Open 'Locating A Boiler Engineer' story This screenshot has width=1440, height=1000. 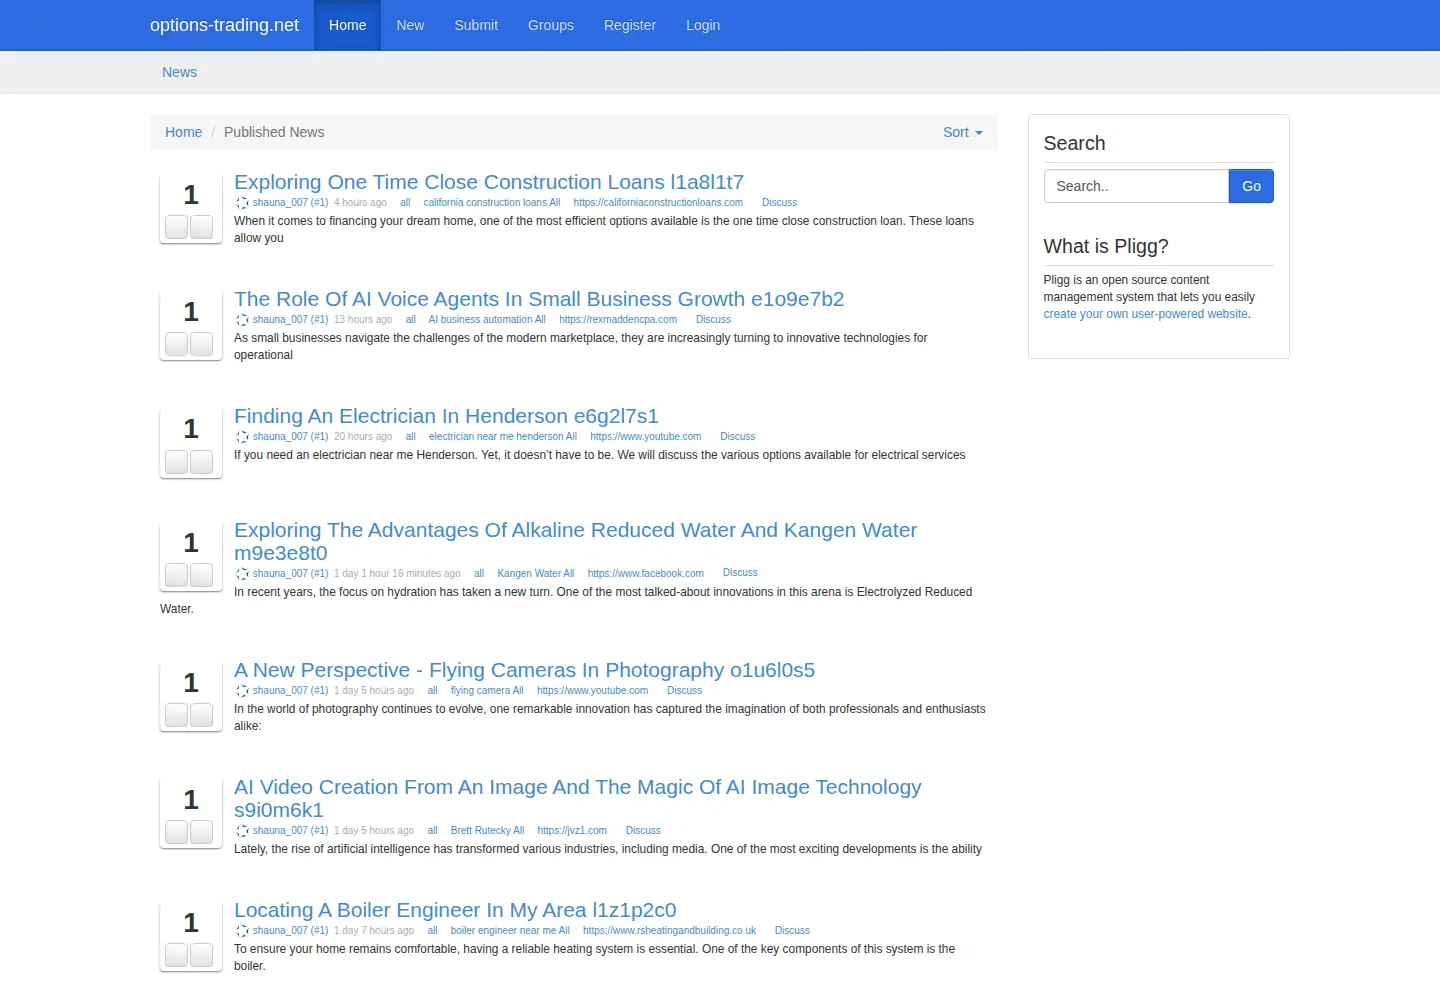[455, 910]
